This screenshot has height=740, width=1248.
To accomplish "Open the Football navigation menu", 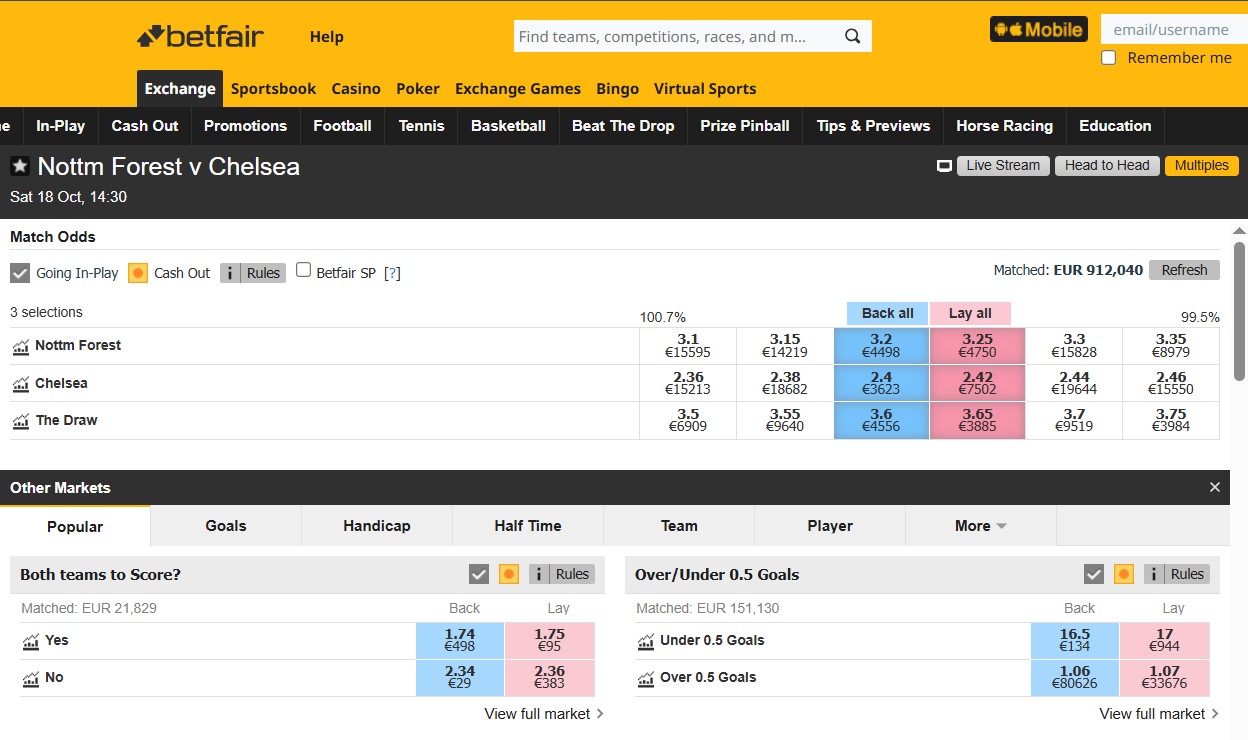I will (x=342, y=126).
